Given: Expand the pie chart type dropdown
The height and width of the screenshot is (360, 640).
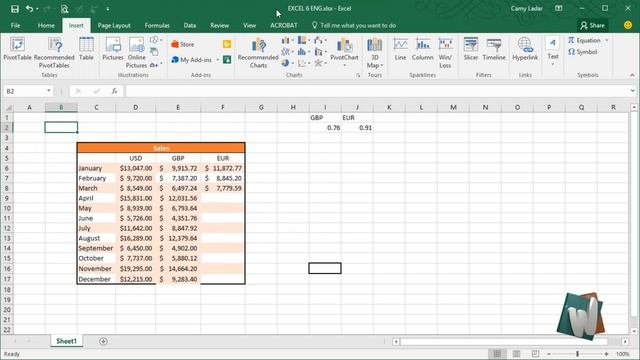Looking at the screenshot, I should point(293,63).
